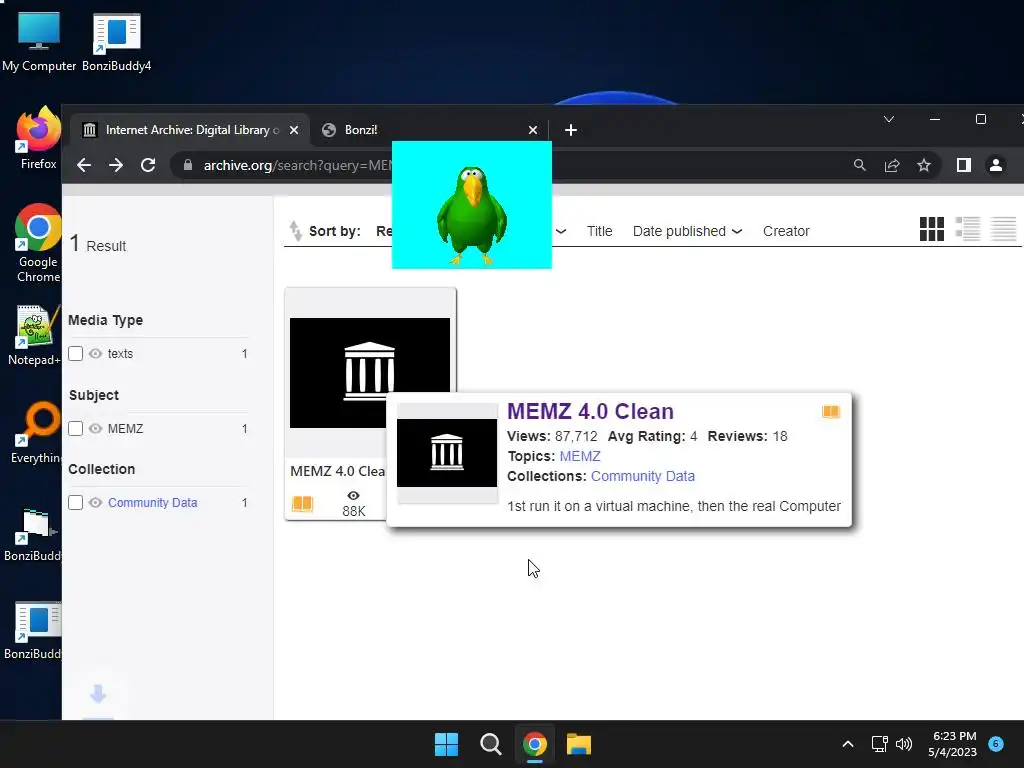Close the Bonzi! tab
Viewport: 1024px width, 768px height.
533,130
